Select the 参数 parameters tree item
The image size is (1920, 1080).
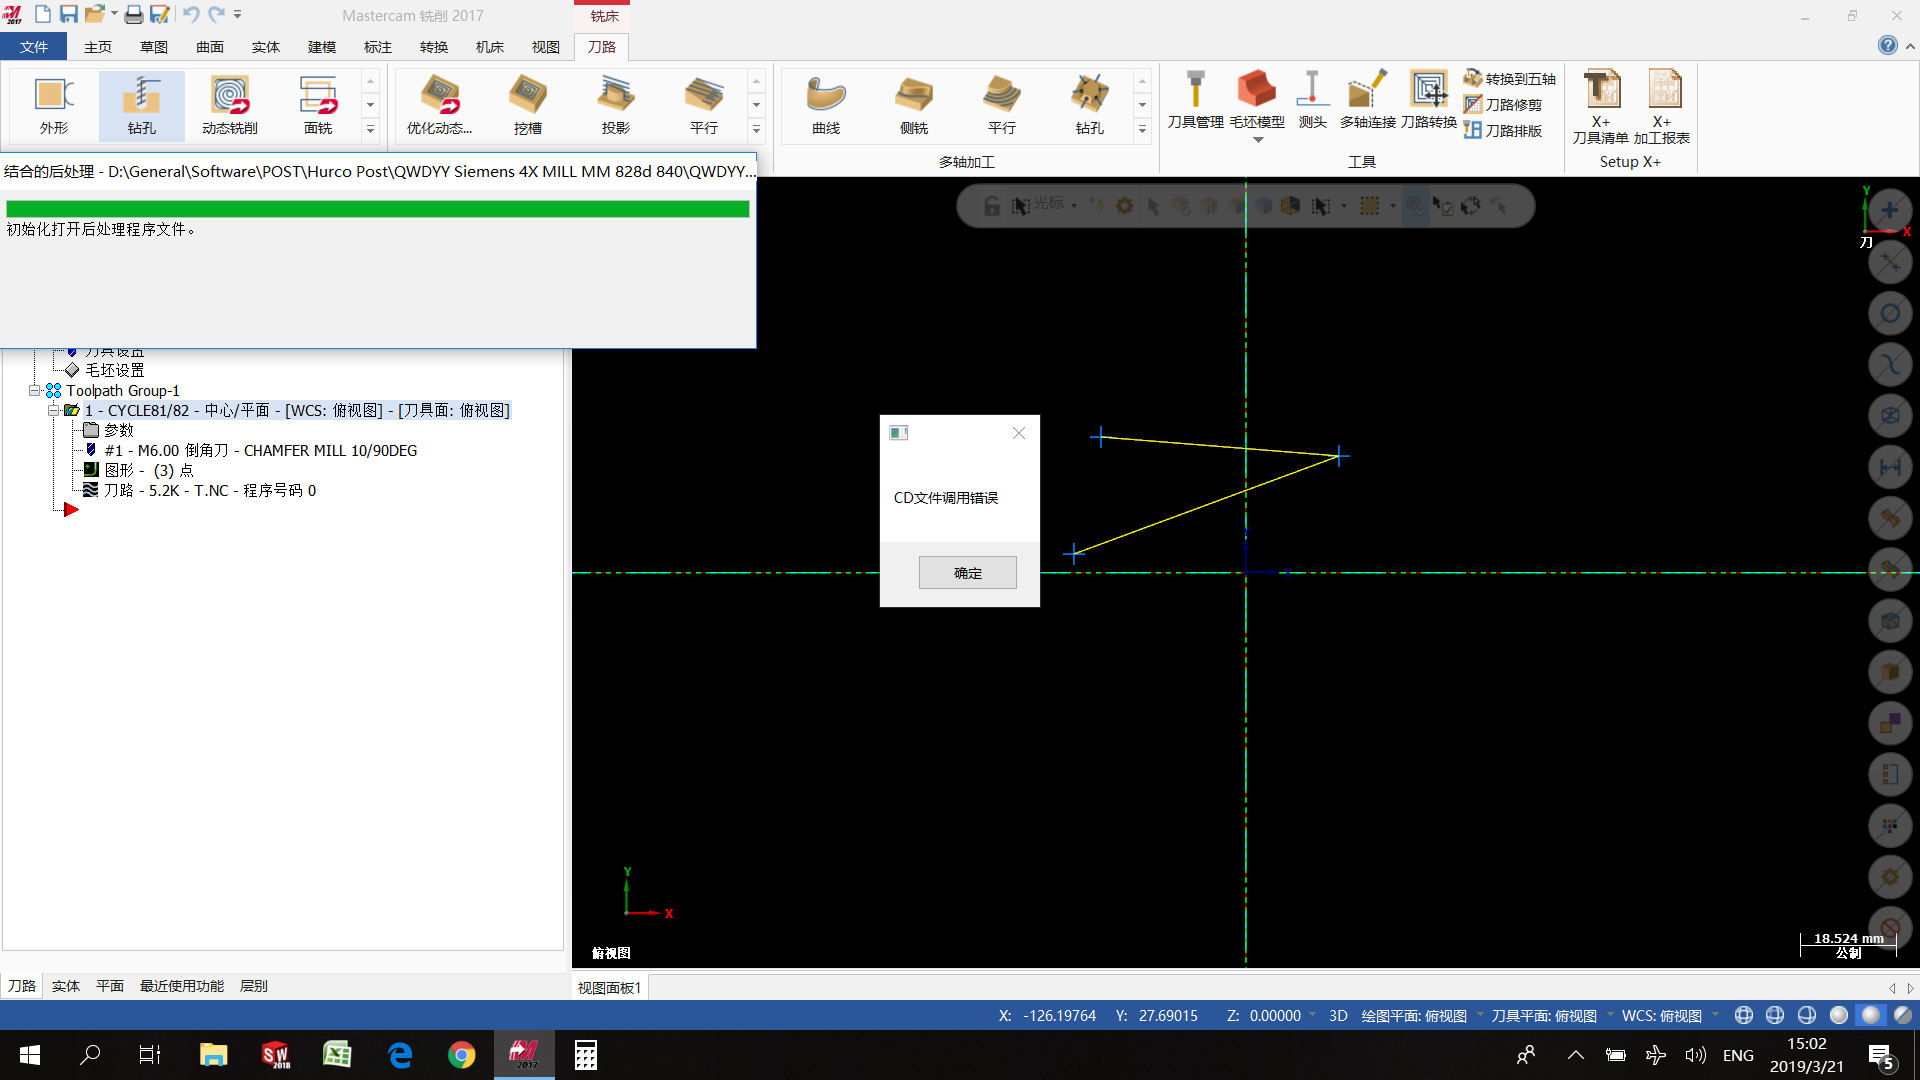118,430
